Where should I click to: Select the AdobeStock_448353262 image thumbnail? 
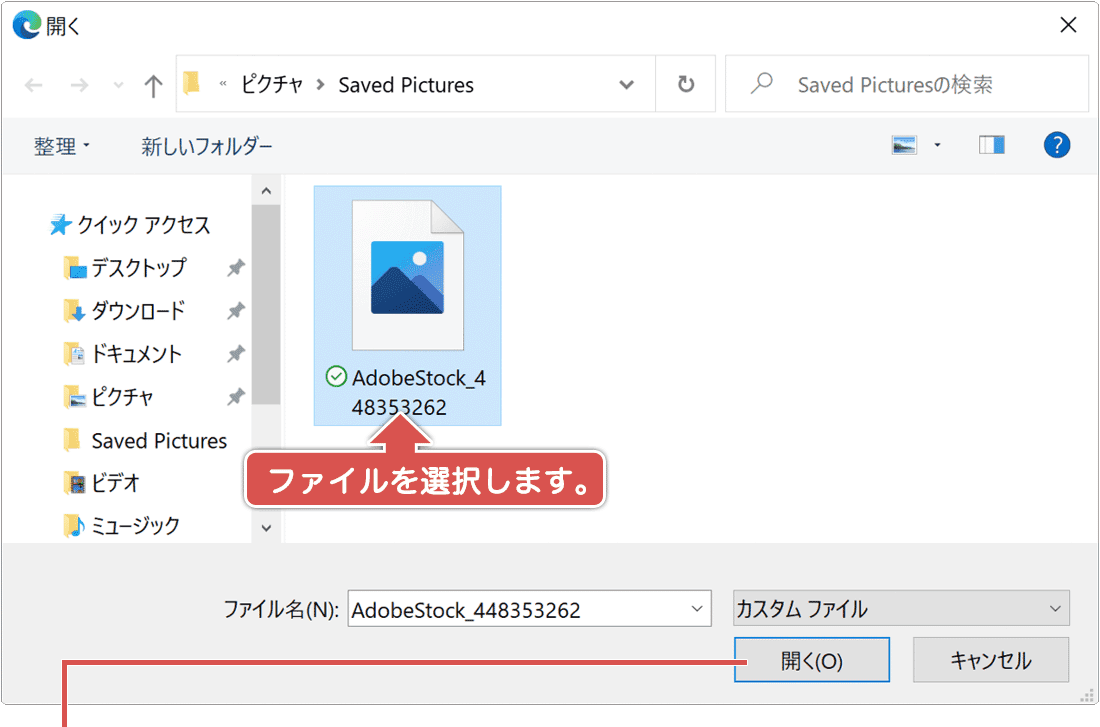407,275
